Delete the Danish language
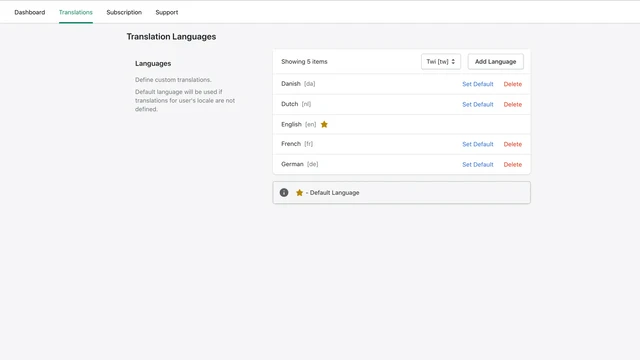Screen dimensions: 640x360 [x=513, y=84]
